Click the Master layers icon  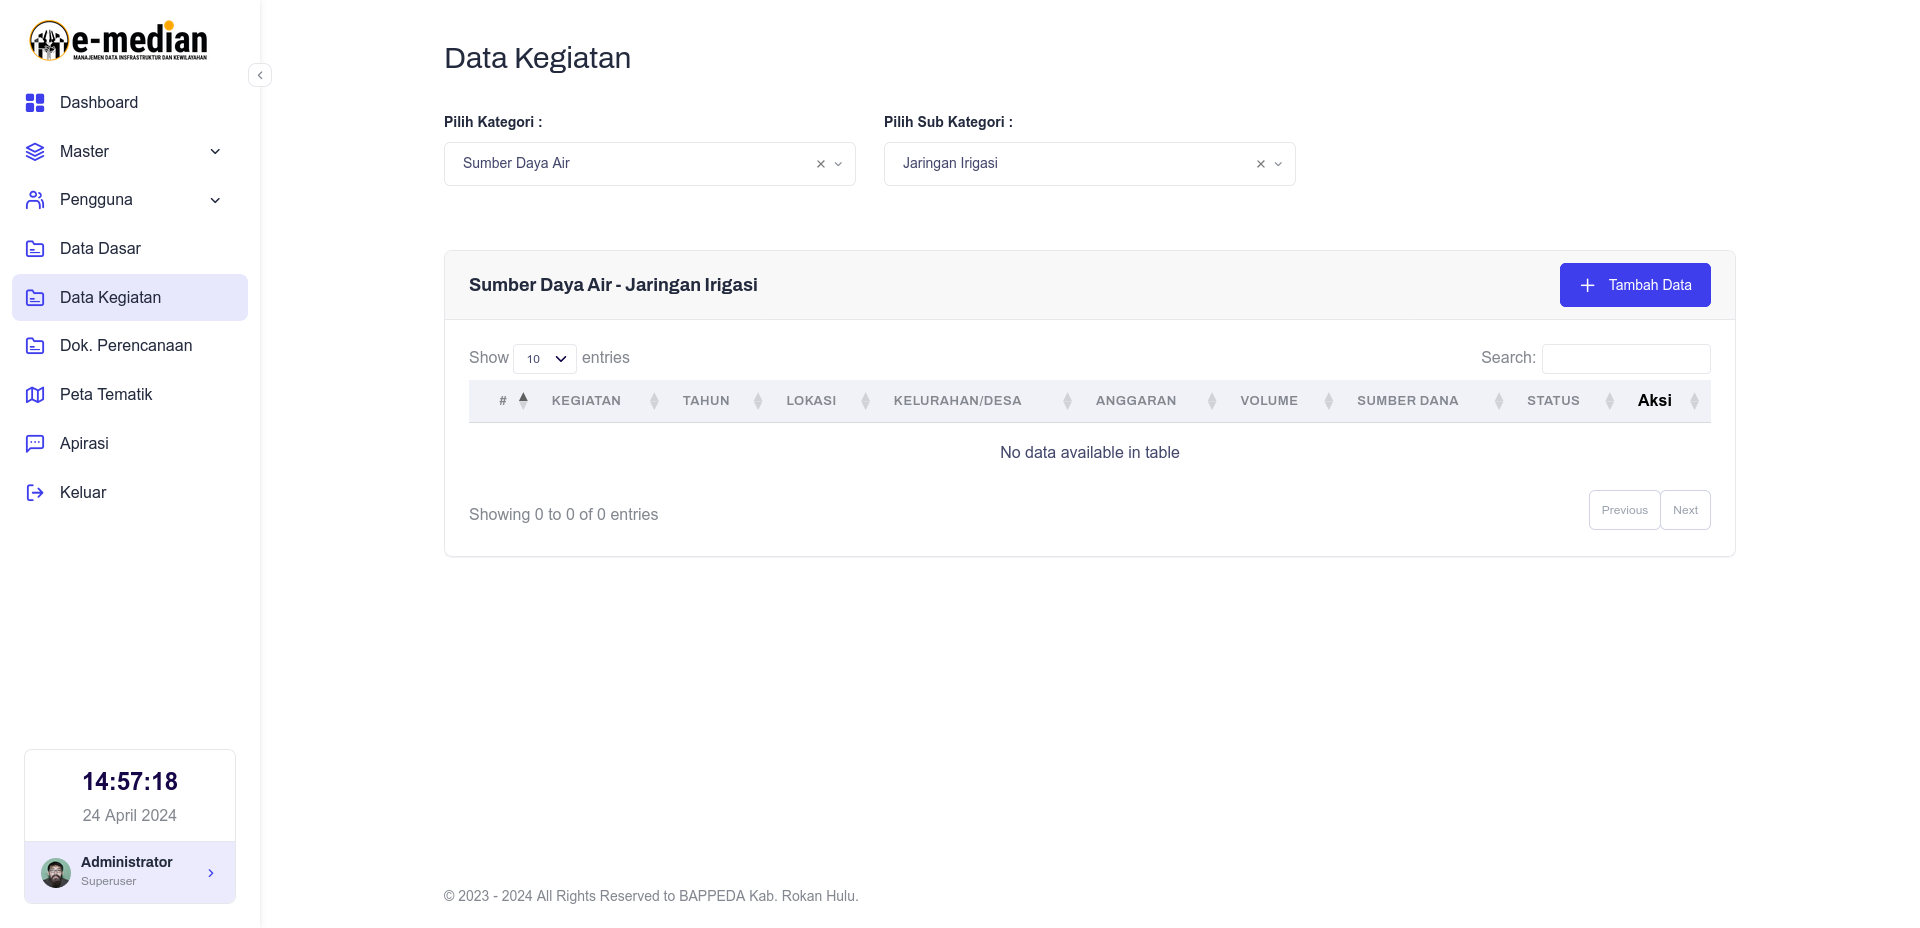coord(35,152)
